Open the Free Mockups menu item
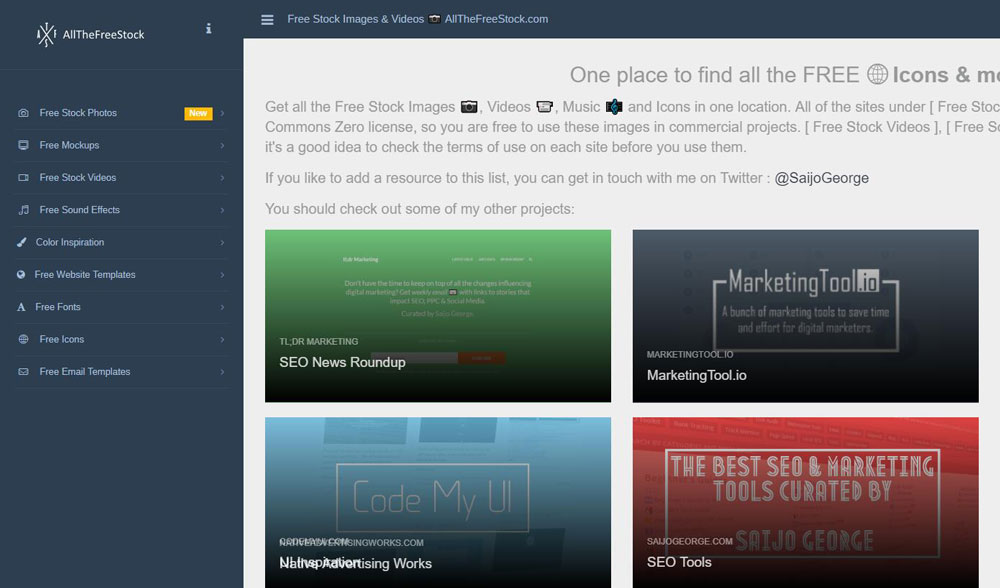This screenshot has width=1000, height=588. click(x=121, y=145)
